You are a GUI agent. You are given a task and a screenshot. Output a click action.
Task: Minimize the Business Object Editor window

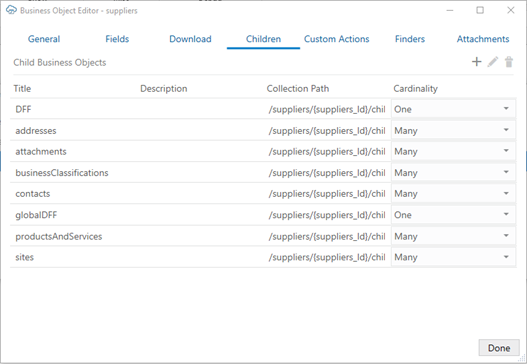450,10
